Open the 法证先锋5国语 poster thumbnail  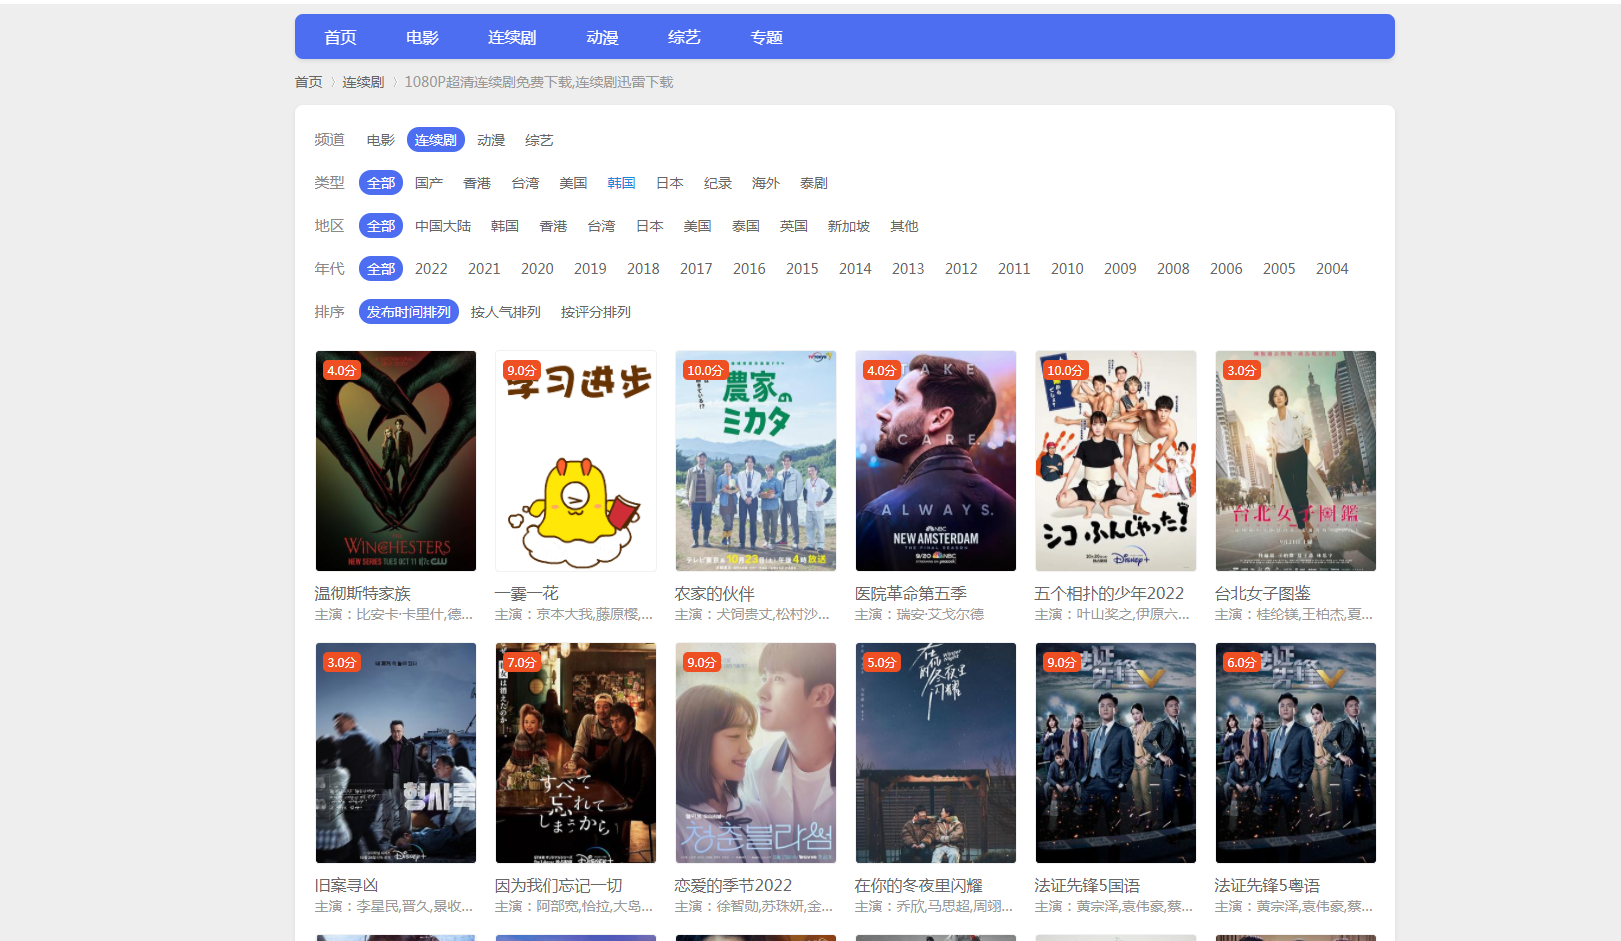[x=1116, y=753]
